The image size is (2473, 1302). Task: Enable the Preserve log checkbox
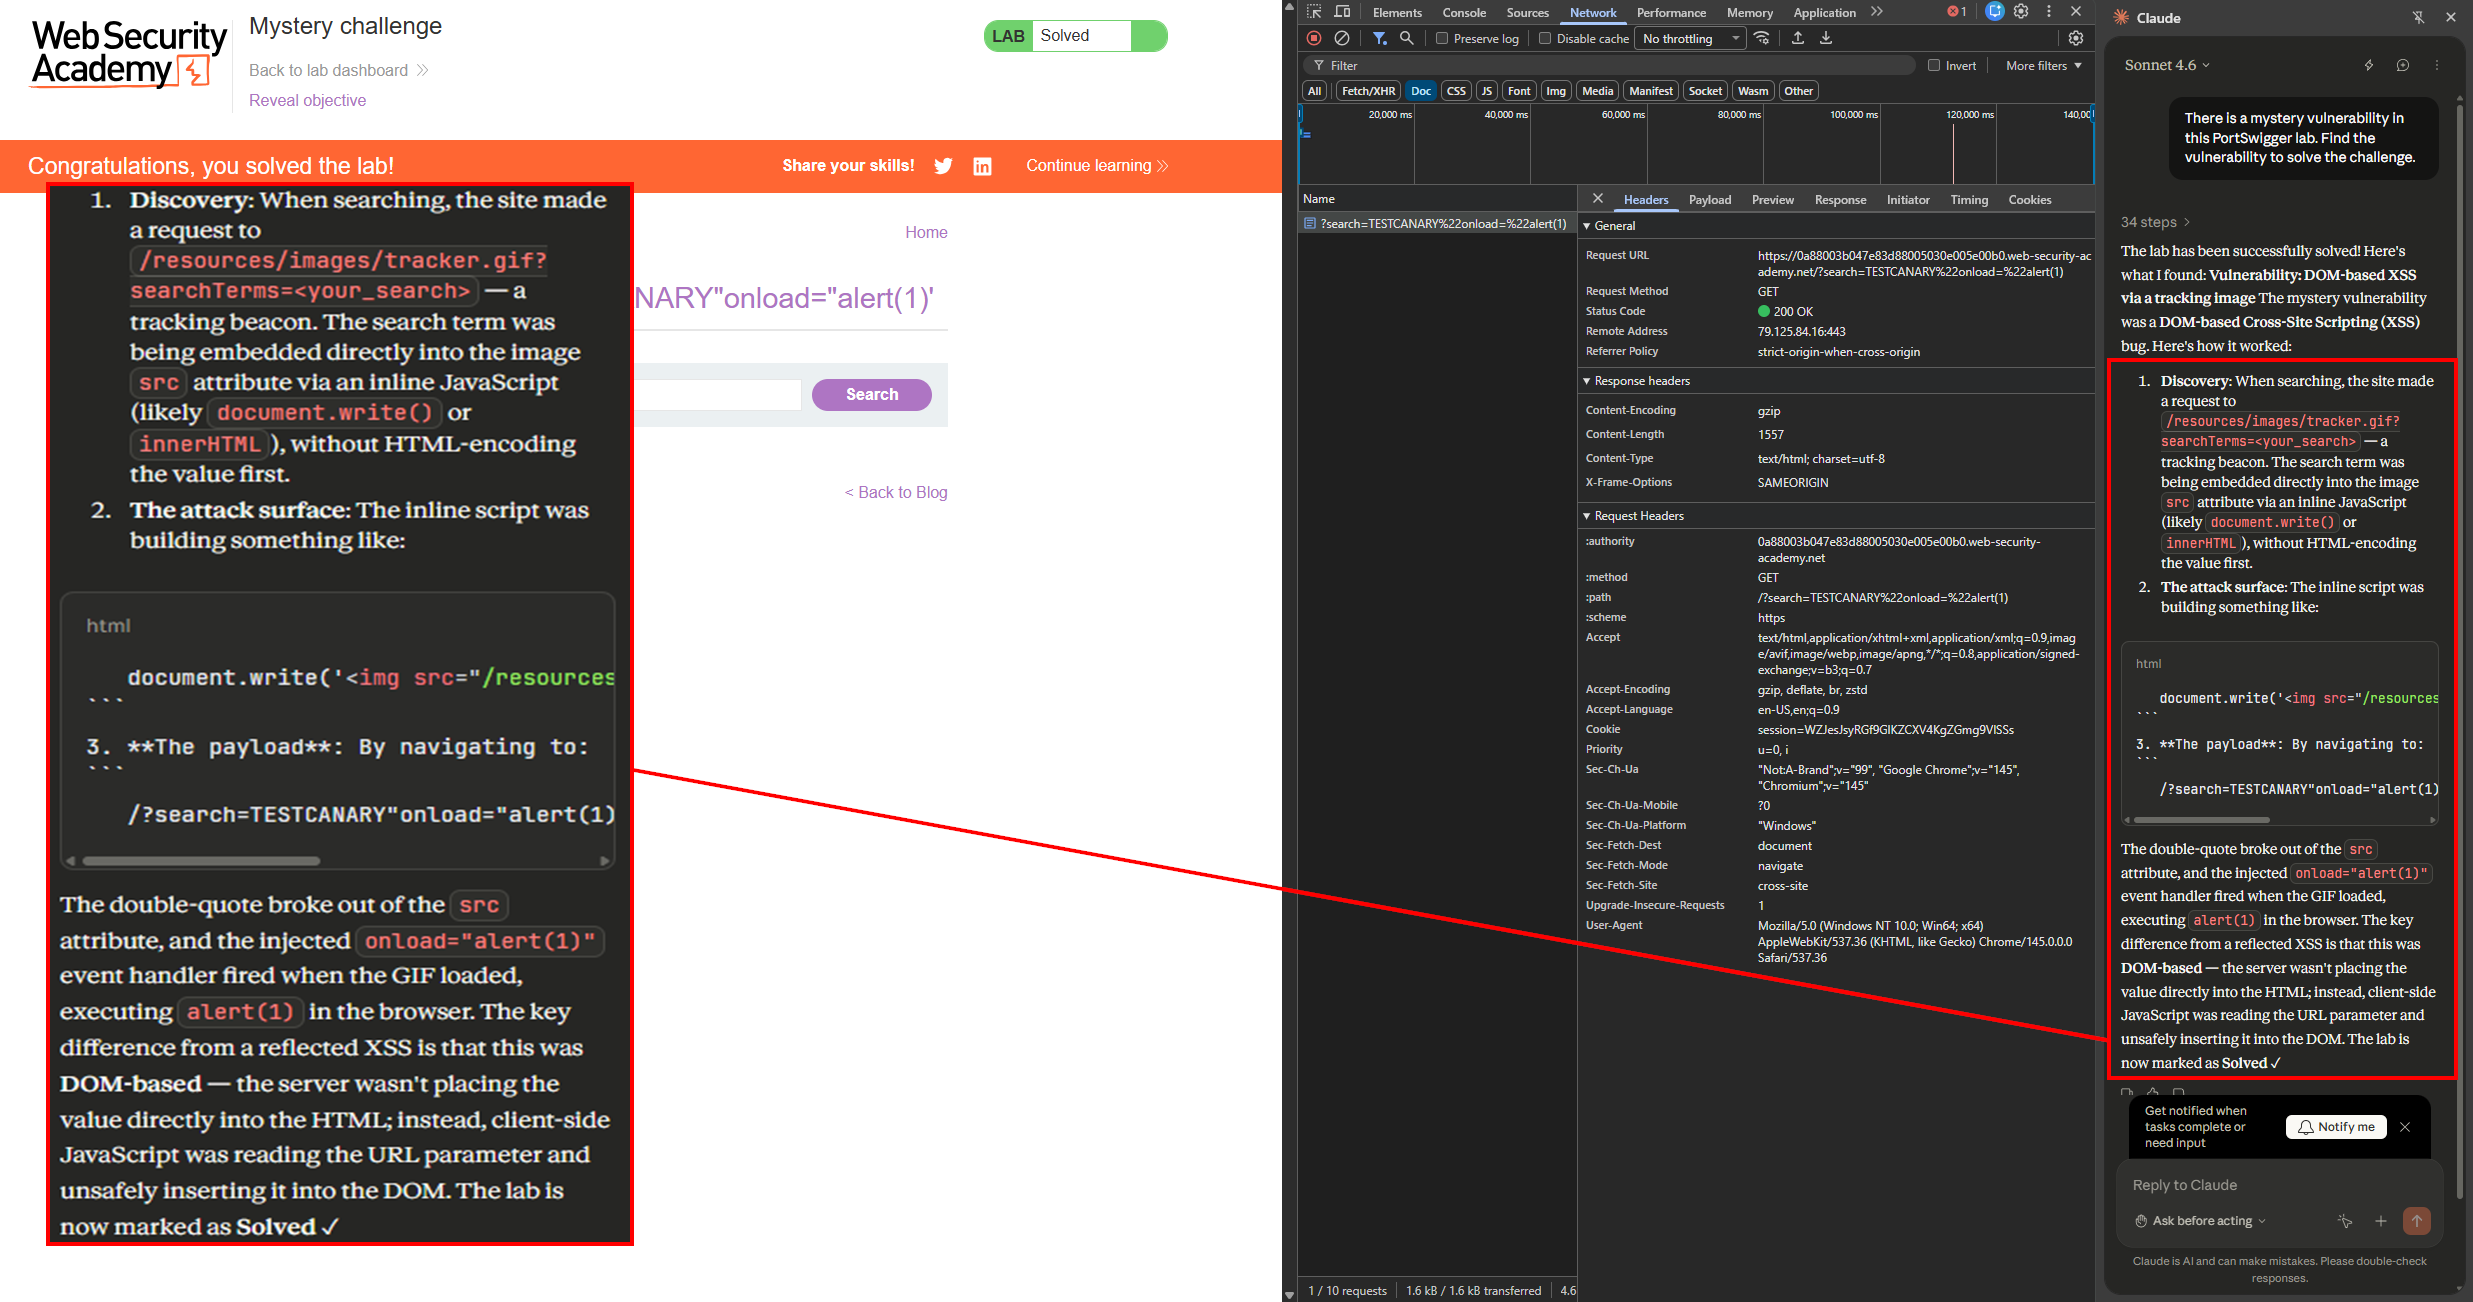click(x=1443, y=39)
